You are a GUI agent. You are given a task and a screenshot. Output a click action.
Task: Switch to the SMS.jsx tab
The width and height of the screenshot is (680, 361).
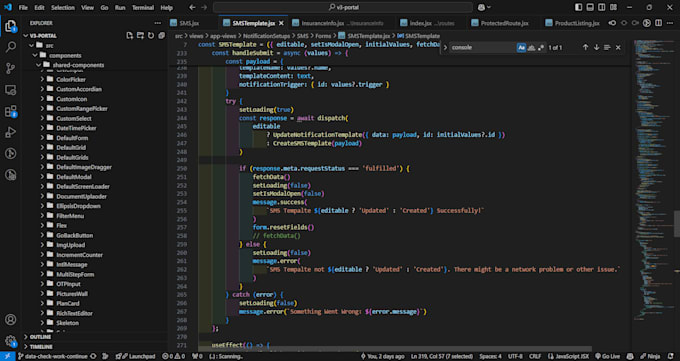click(190, 23)
